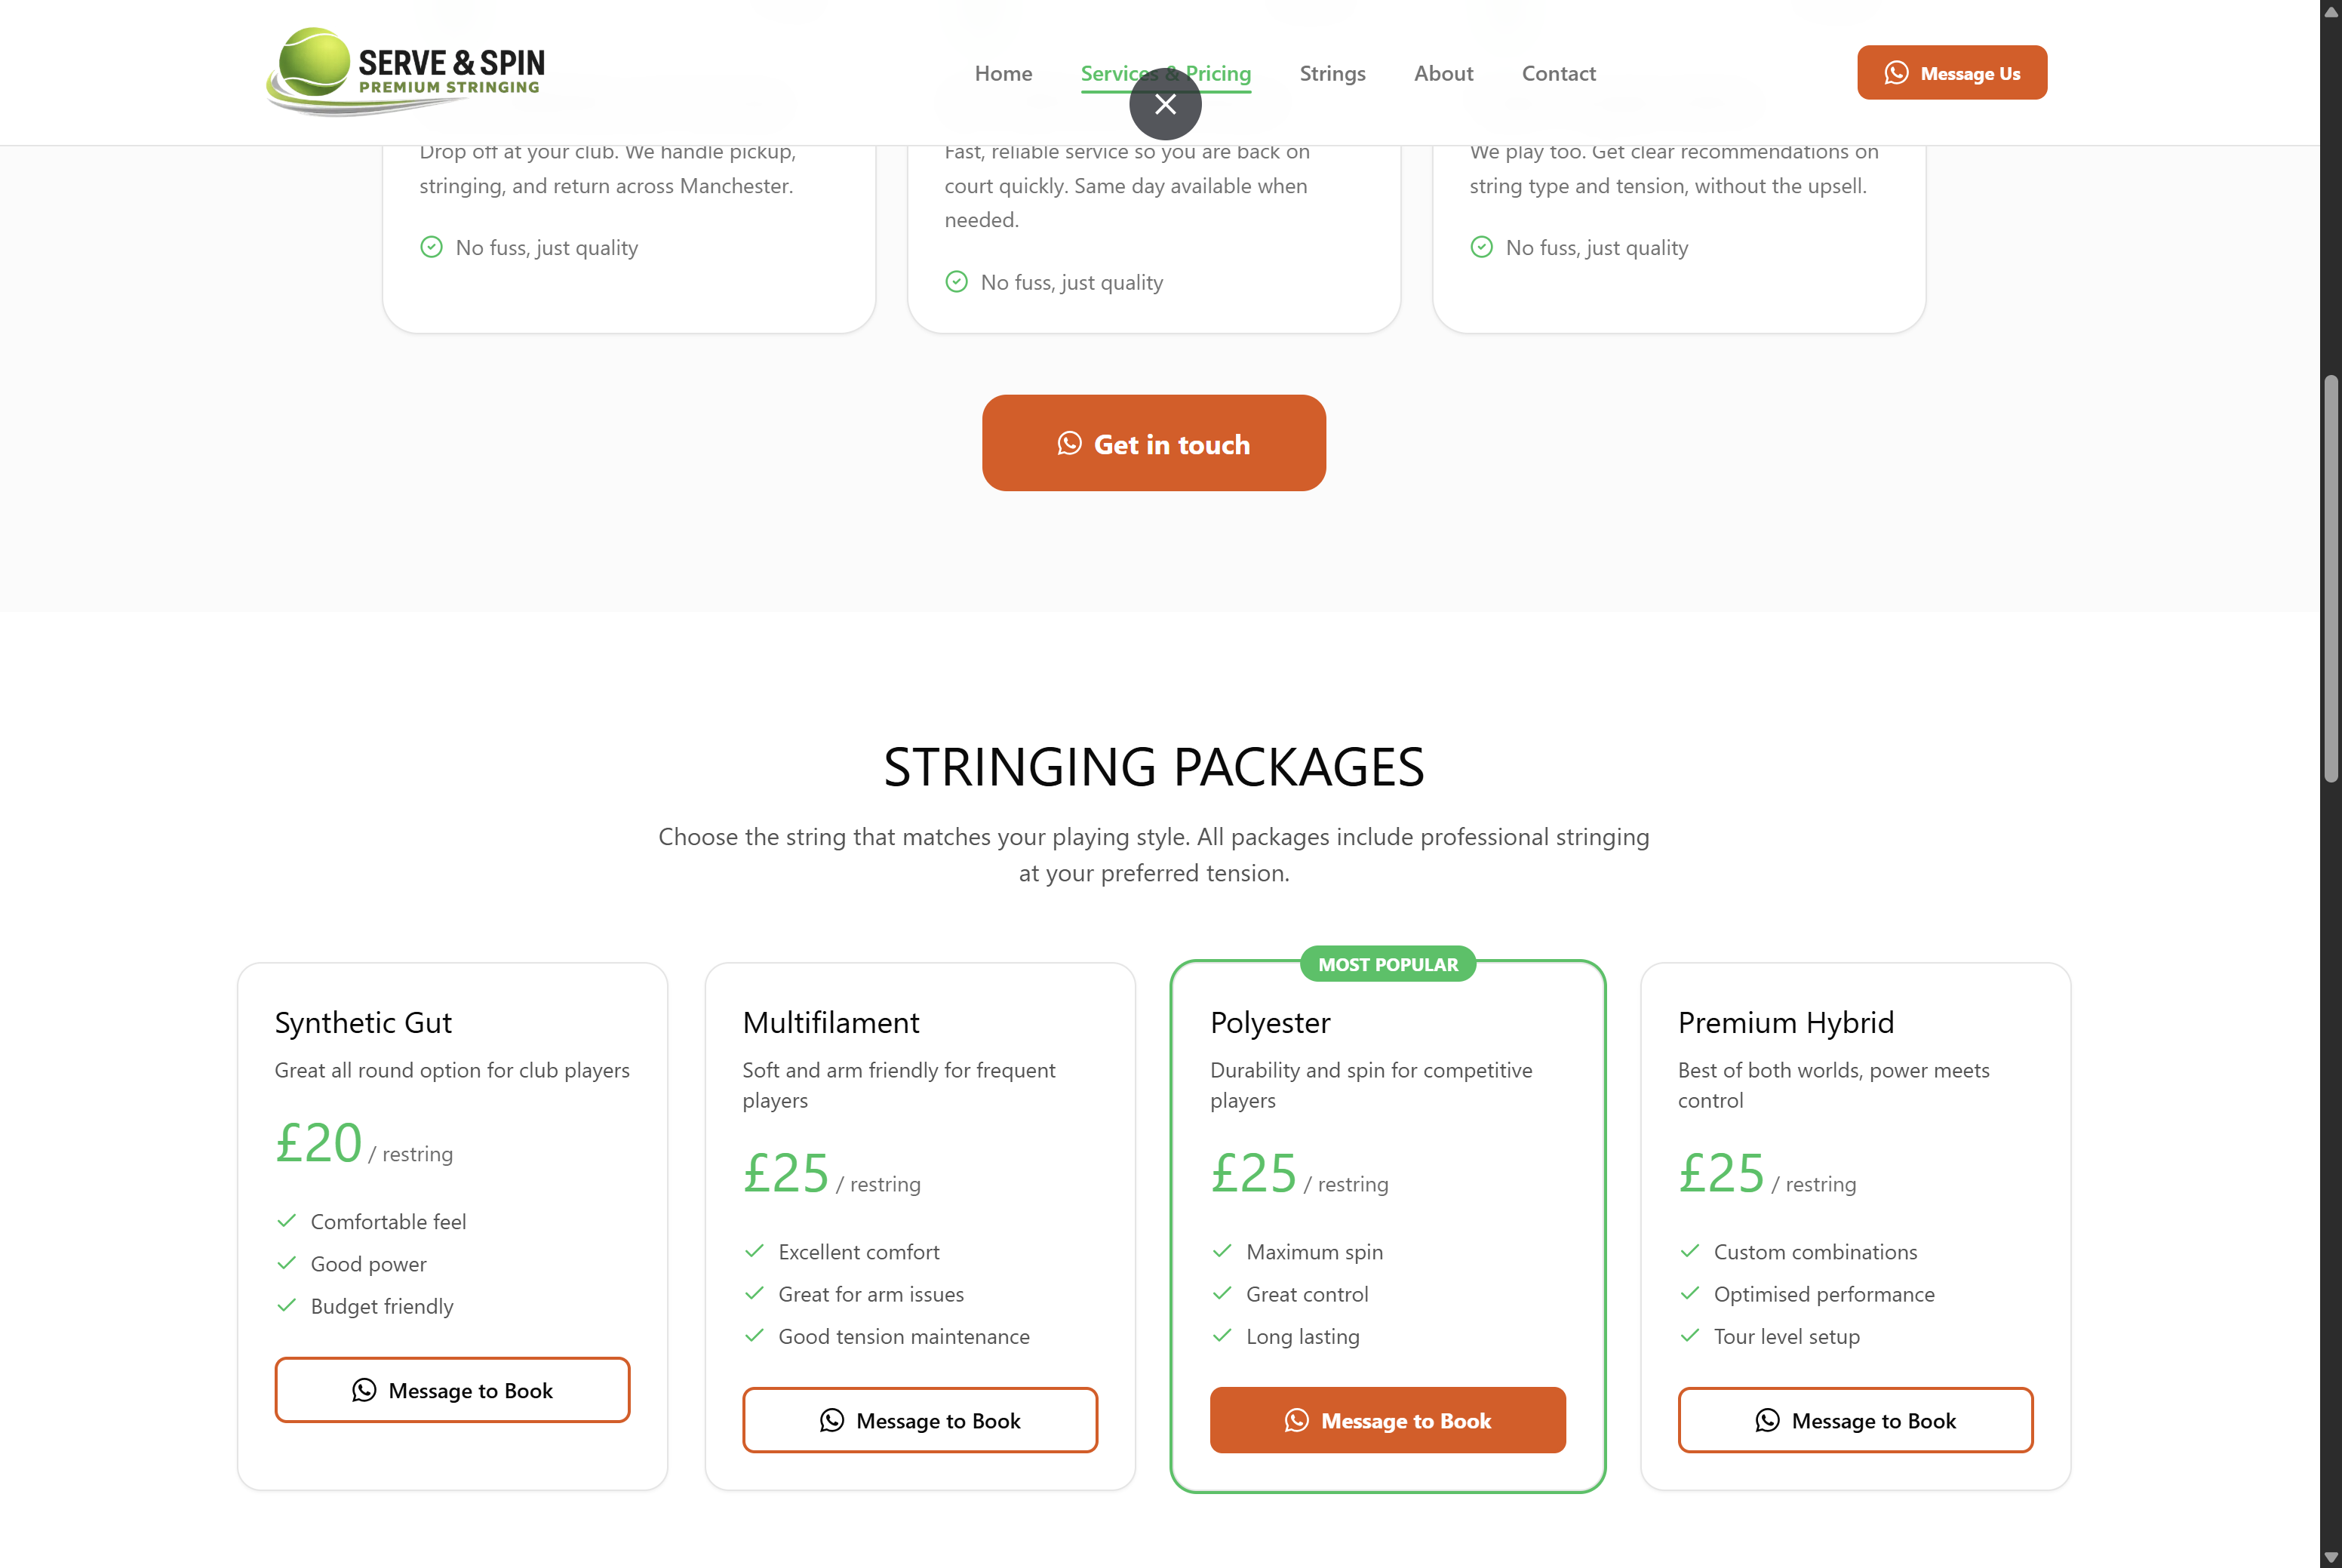Click the Polyester package title
Image resolution: width=2342 pixels, height=1568 pixels.
pyautogui.click(x=1270, y=1022)
